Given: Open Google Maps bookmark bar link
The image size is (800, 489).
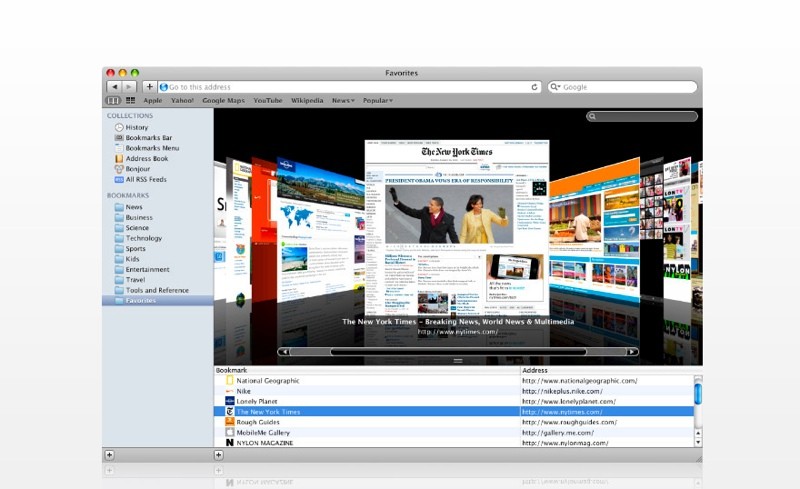Looking at the screenshot, I should pos(223,101).
